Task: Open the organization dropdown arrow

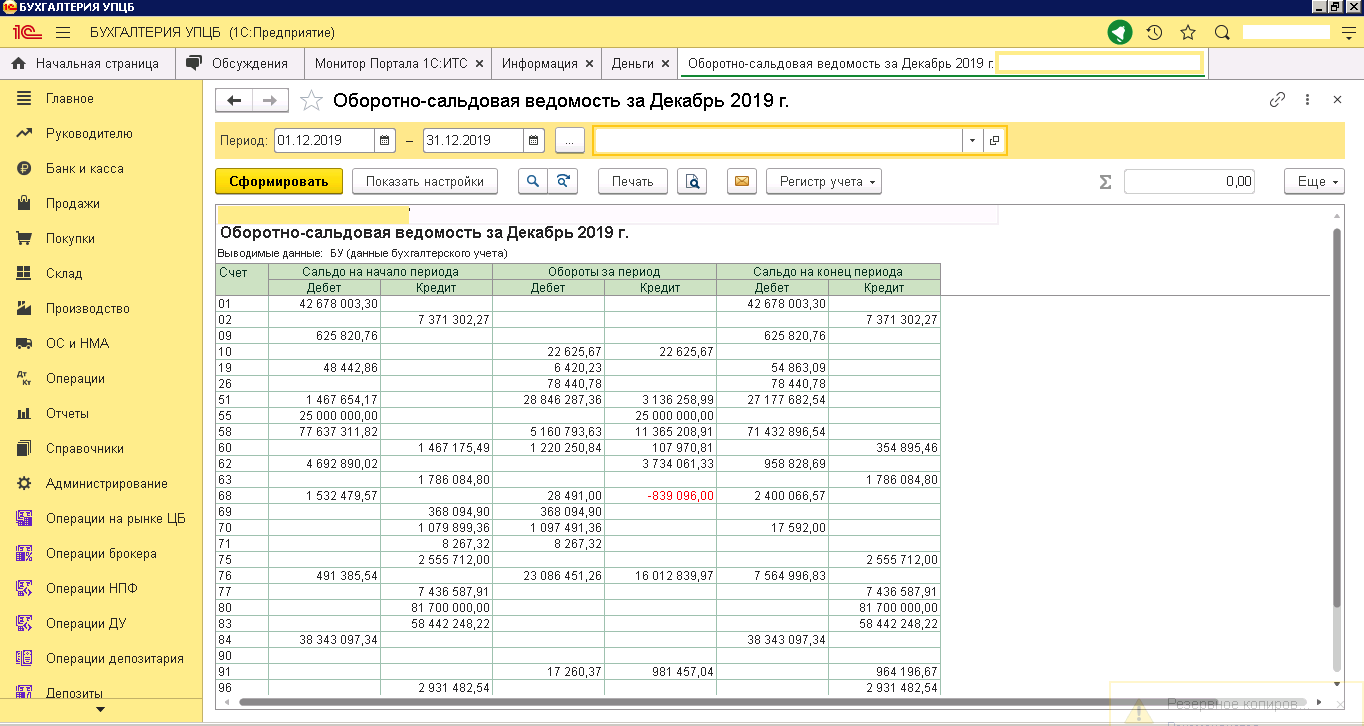Action: (x=973, y=141)
